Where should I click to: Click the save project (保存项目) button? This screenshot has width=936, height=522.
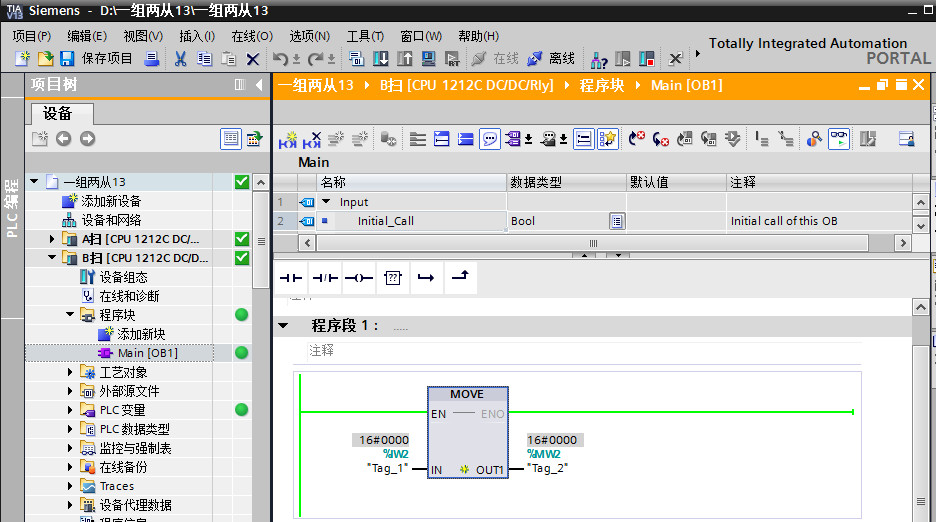(x=98, y=59)
